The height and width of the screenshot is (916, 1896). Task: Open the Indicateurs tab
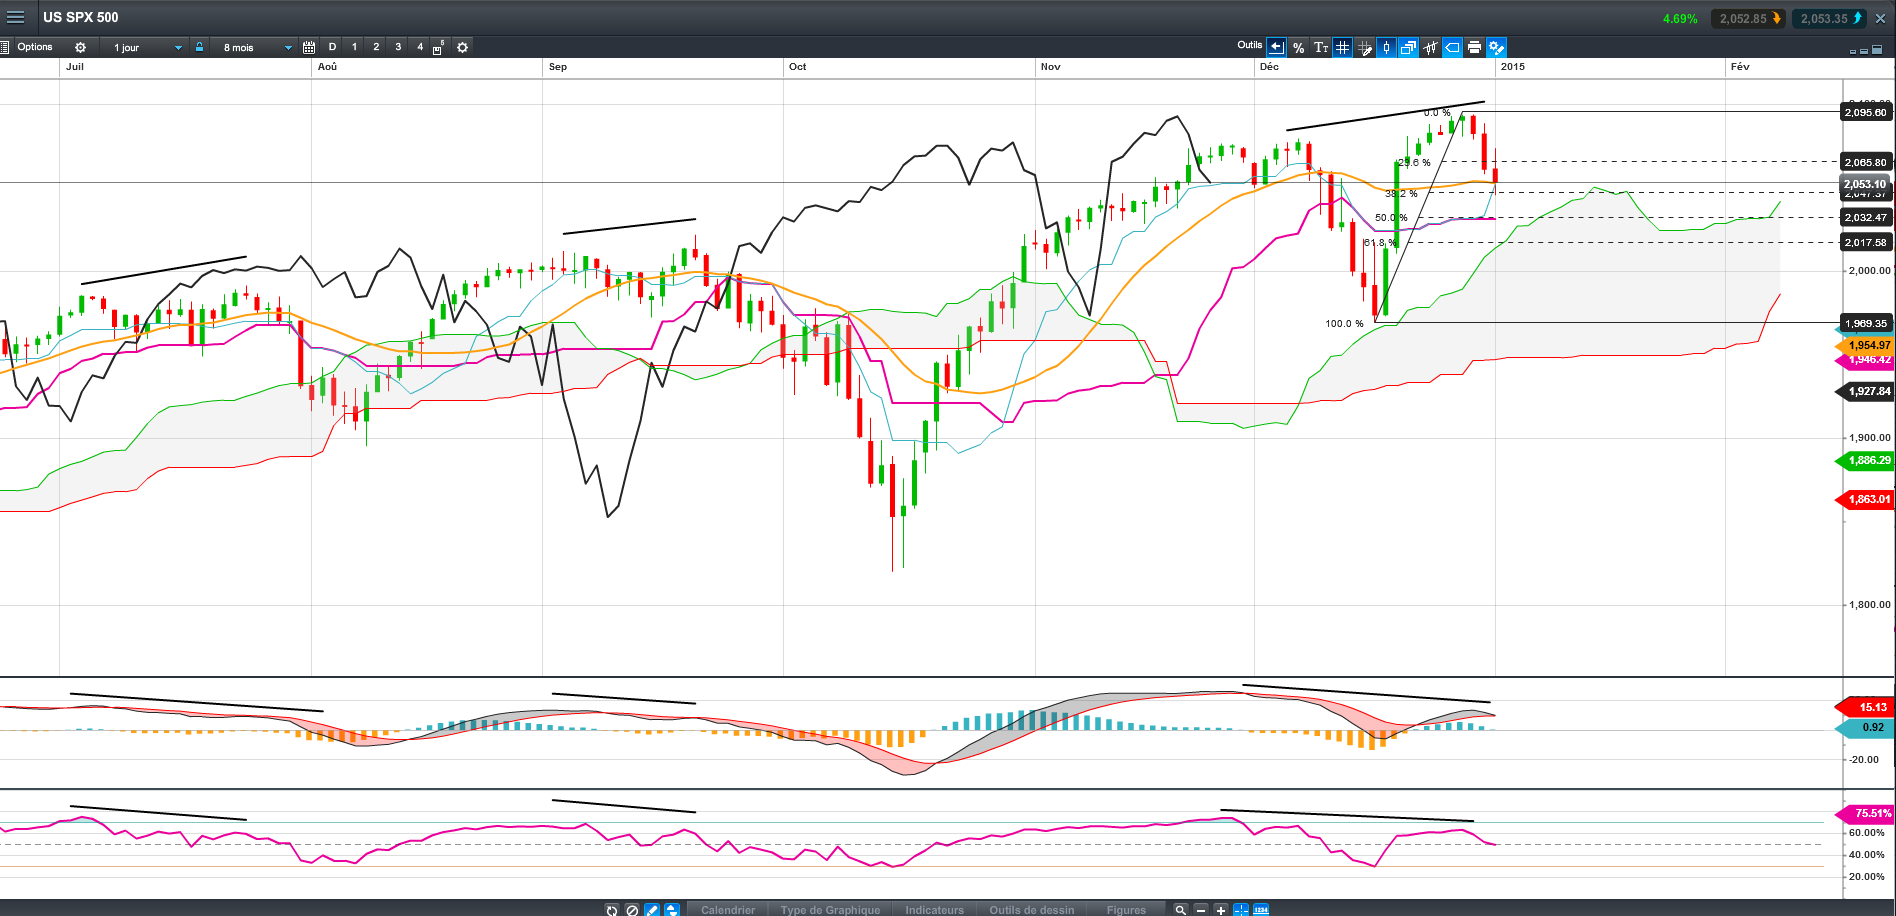934,910
